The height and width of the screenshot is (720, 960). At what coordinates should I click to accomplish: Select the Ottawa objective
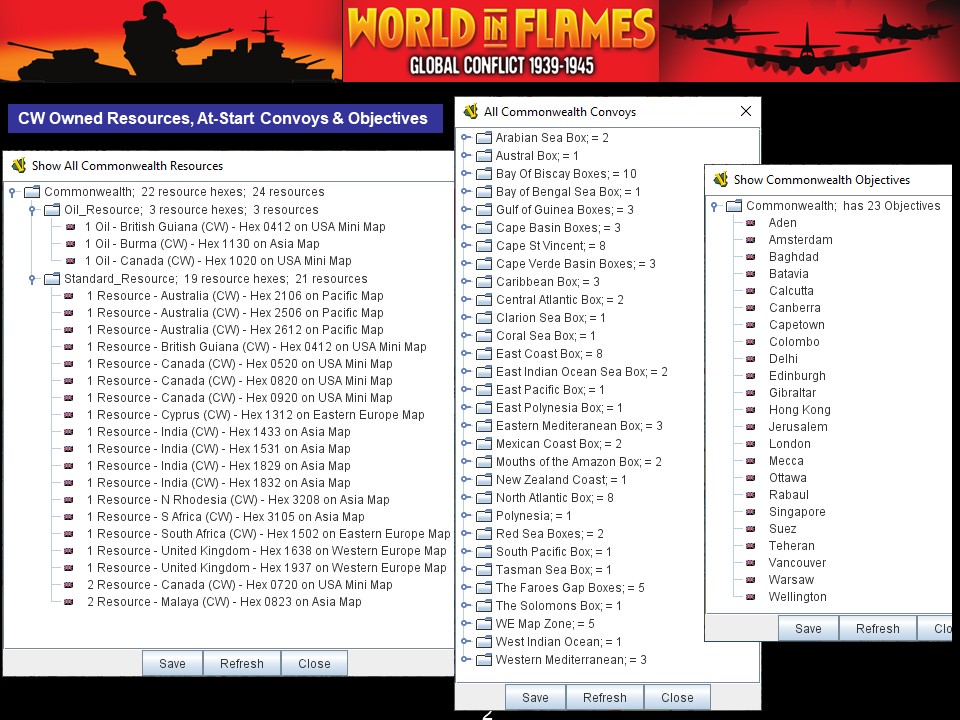click(787, 478)
